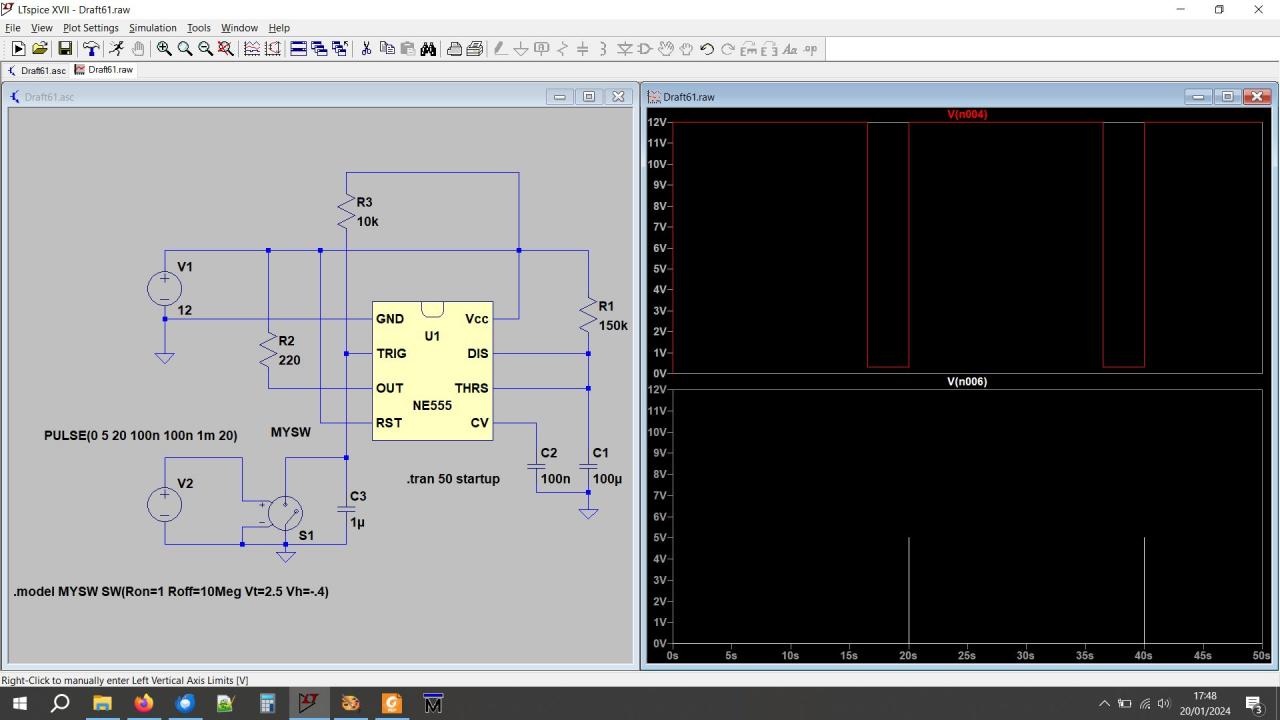The height and width of the screenshot is (720, 1280).
Task: Switch to the Draft61.asc tab
Action: [37, 71]
